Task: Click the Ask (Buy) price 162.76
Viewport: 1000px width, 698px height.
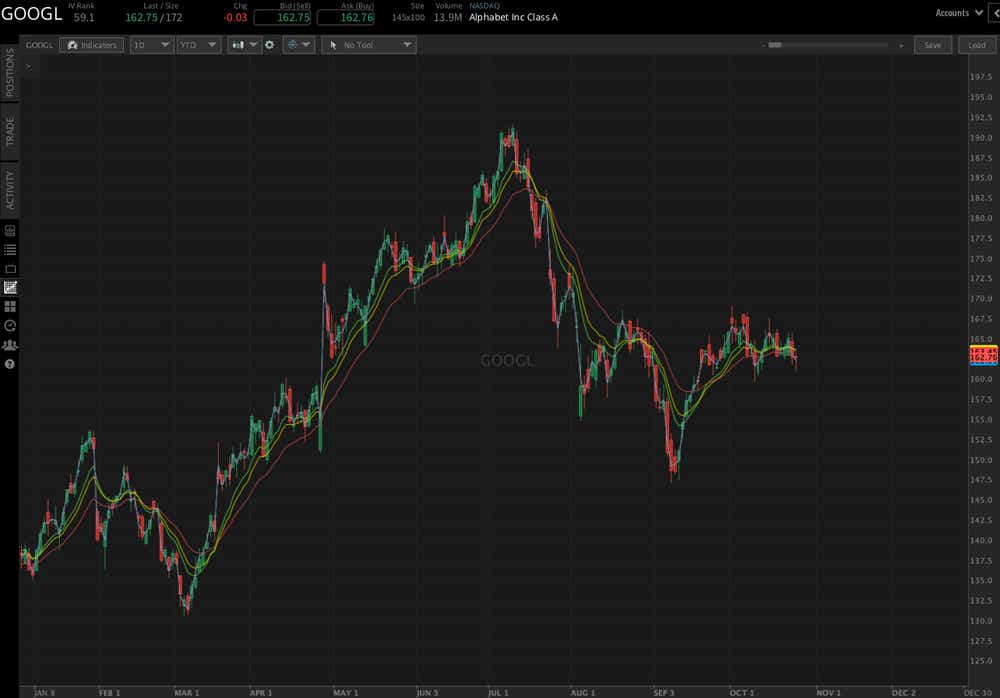Action: click(346, 17)
